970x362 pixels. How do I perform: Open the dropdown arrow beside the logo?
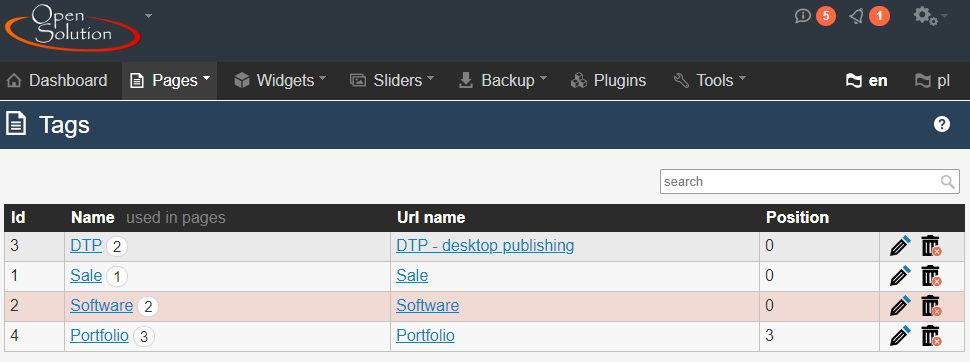[148, 15]
